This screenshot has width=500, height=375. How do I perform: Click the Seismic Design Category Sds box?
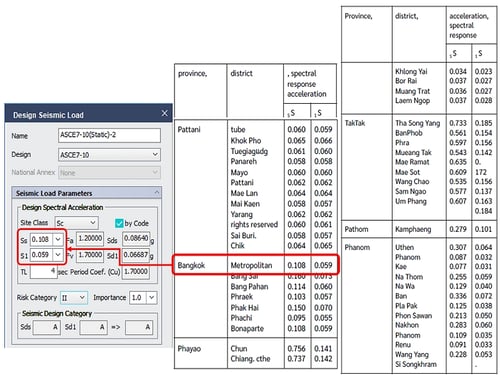(46, 327)
